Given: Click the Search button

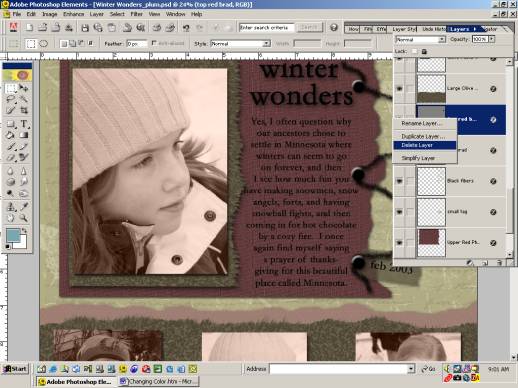Looking at the screenshot, I should [x=309, y=27].
